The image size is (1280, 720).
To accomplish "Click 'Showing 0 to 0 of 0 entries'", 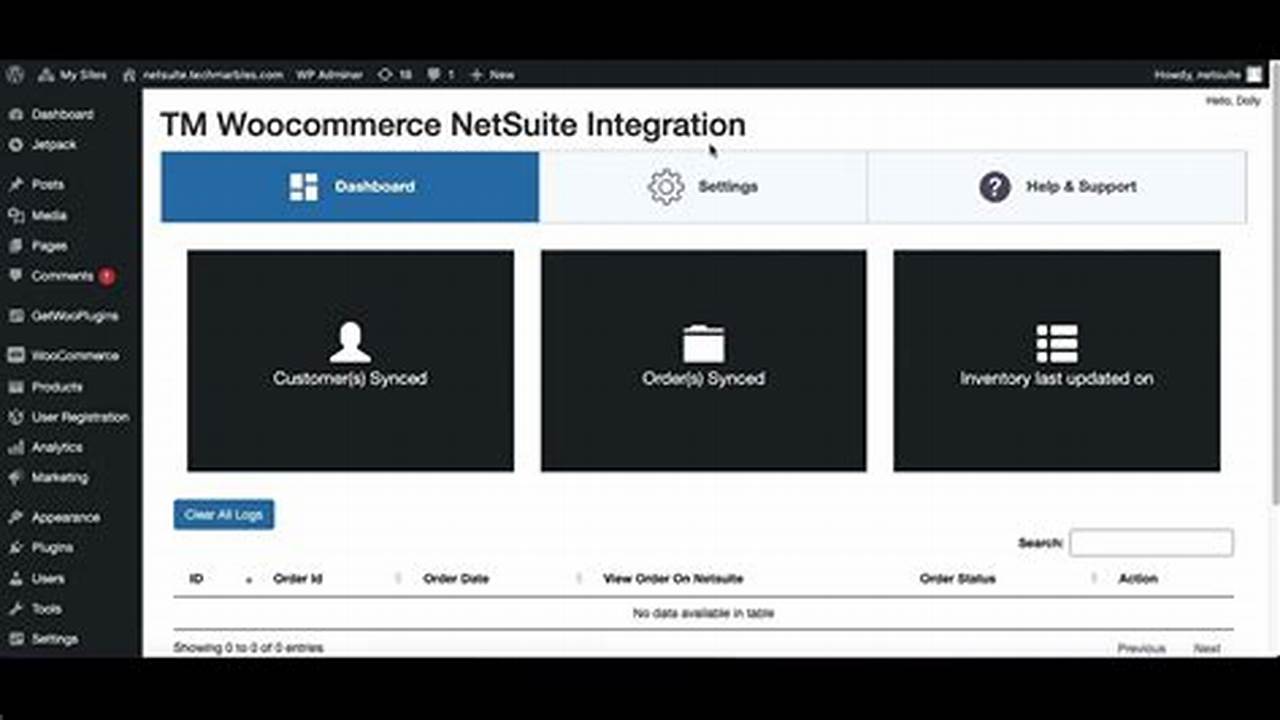I will pos(248,648).
